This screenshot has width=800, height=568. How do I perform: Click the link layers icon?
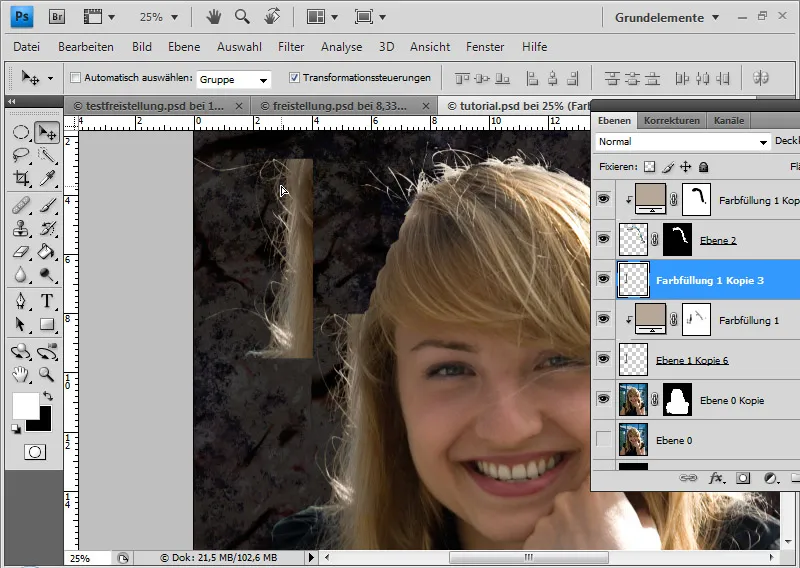[688, 478]
